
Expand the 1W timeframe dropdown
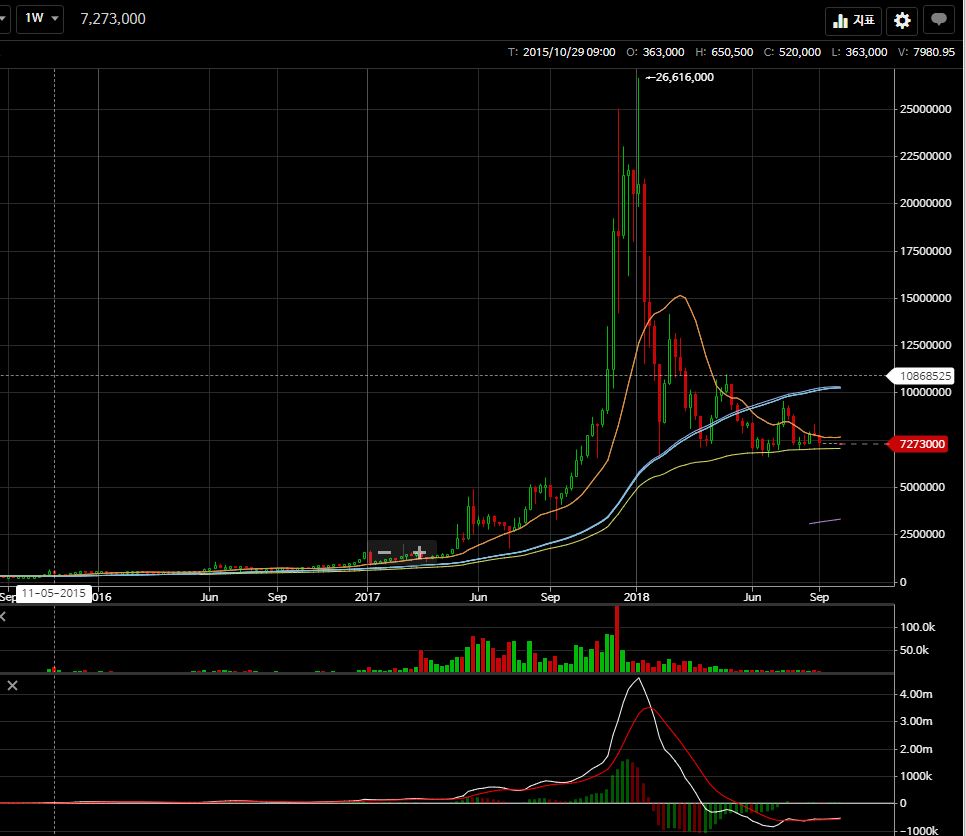[40, 18]
